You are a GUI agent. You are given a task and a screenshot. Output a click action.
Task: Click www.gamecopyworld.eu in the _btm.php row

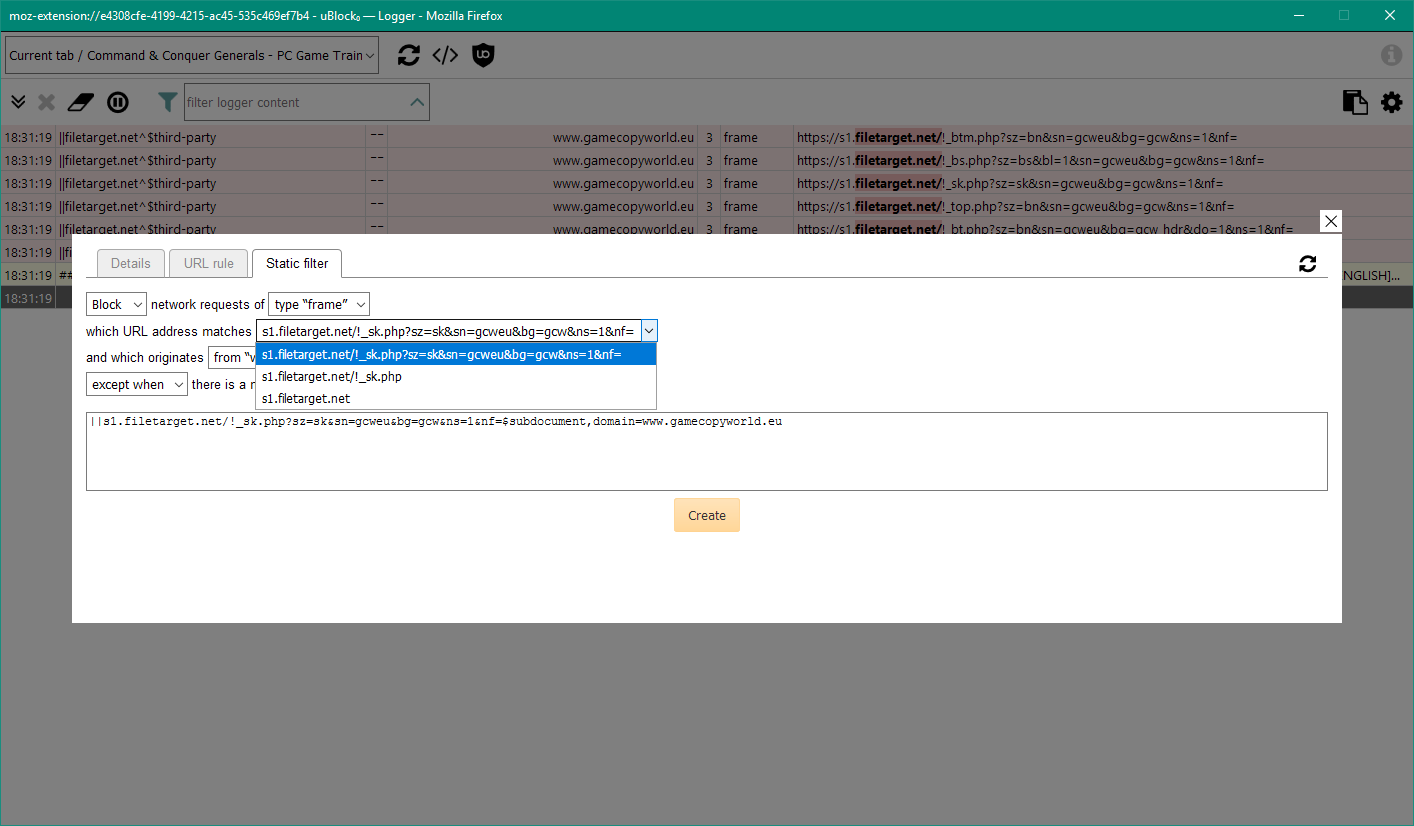coord(623,138)
